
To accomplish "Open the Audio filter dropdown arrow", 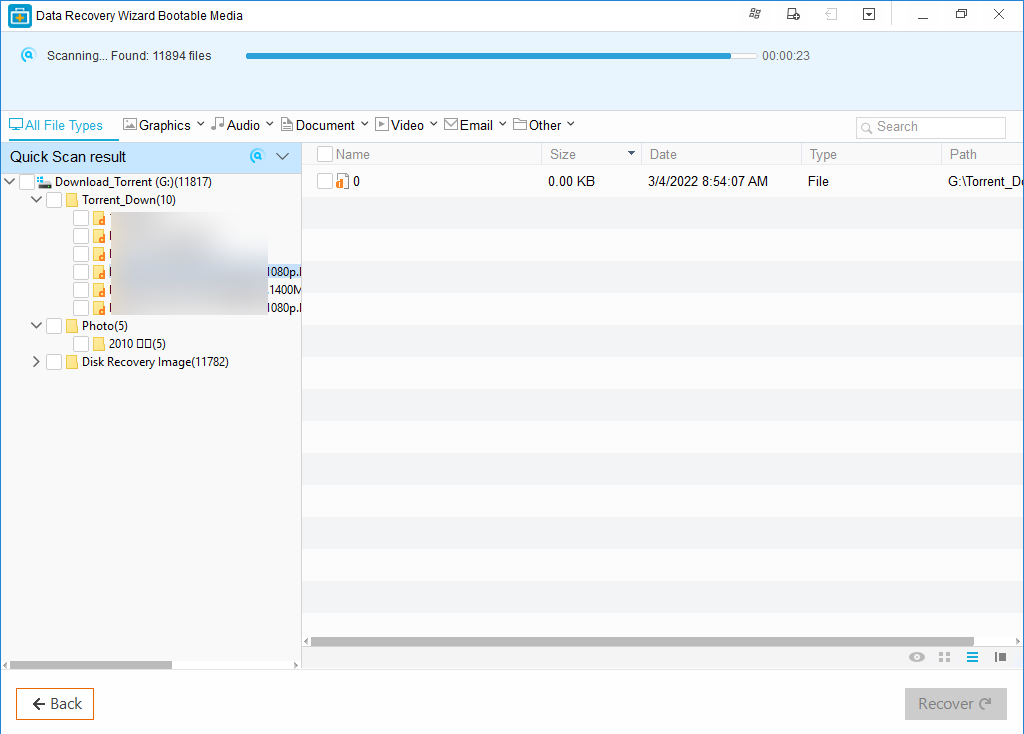I will pyautogui.click(x=270, y=124).
